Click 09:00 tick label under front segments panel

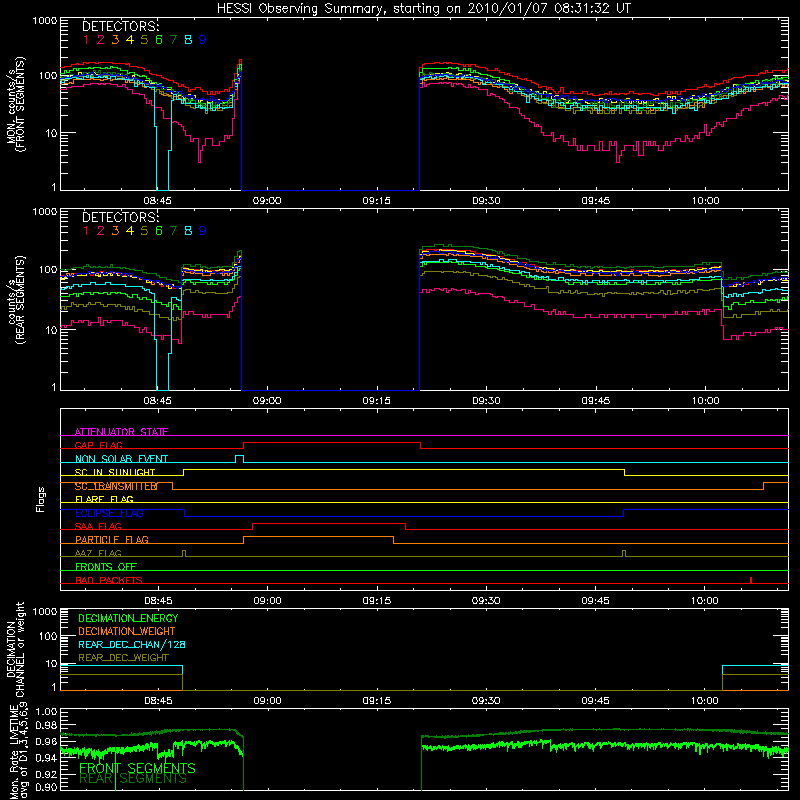point(267,201)
